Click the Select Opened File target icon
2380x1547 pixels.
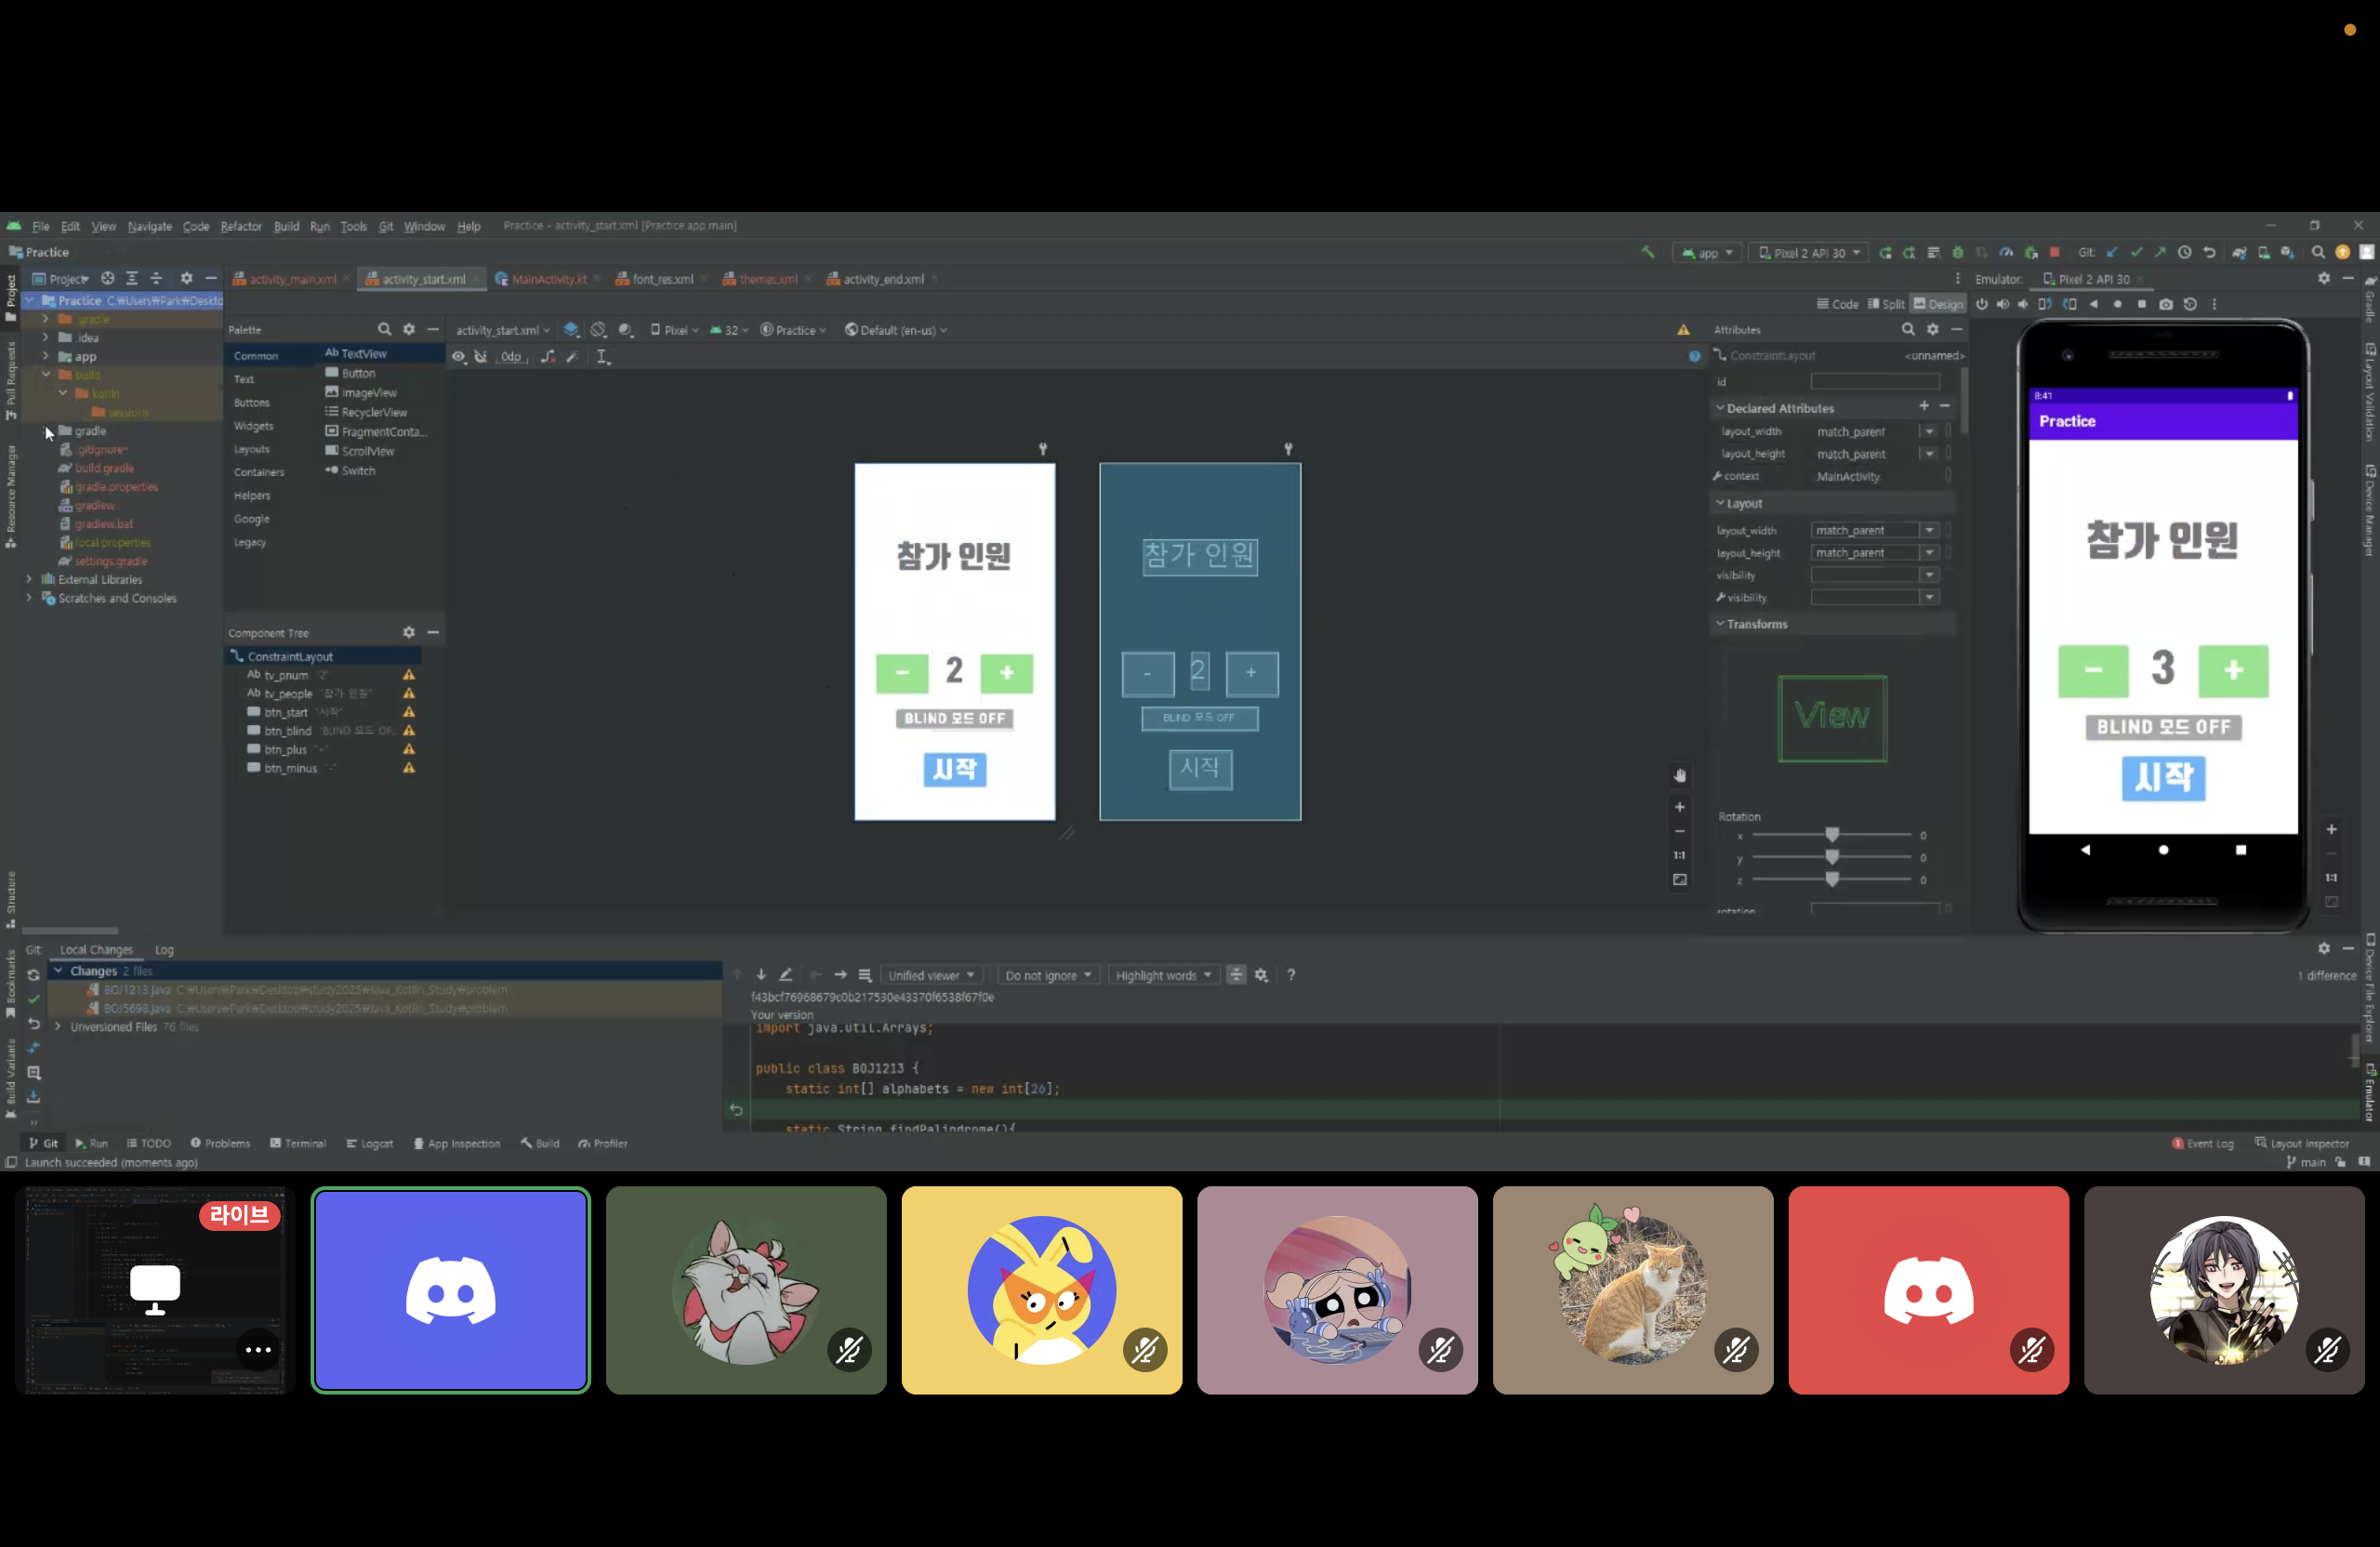tap(107, 278)
